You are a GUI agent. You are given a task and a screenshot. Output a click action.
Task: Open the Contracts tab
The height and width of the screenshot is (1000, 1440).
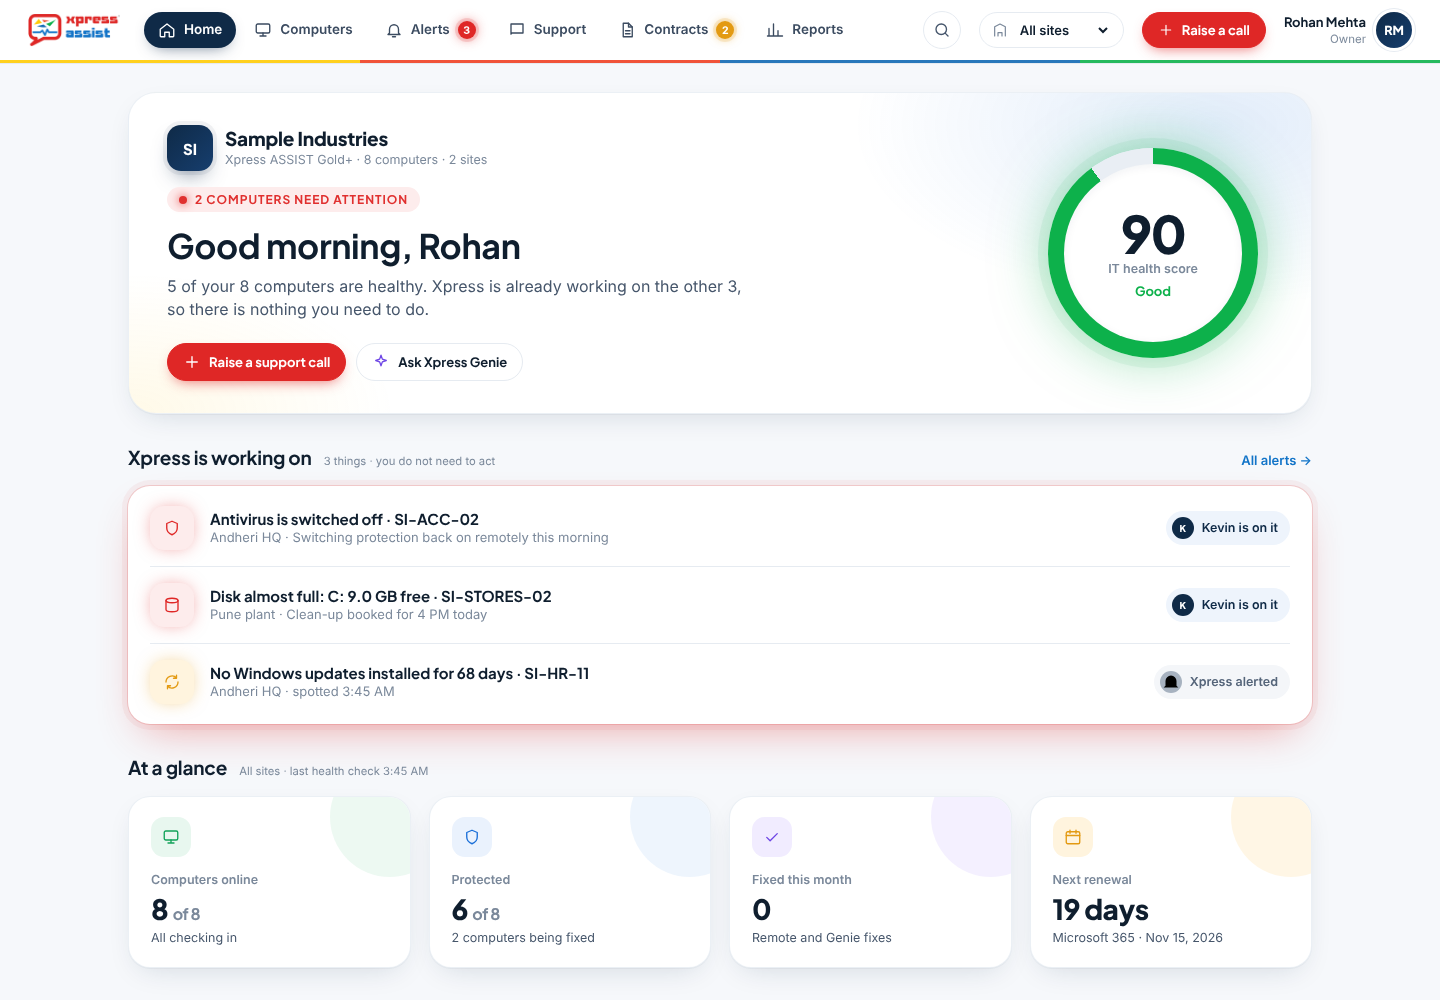point(677,30)
